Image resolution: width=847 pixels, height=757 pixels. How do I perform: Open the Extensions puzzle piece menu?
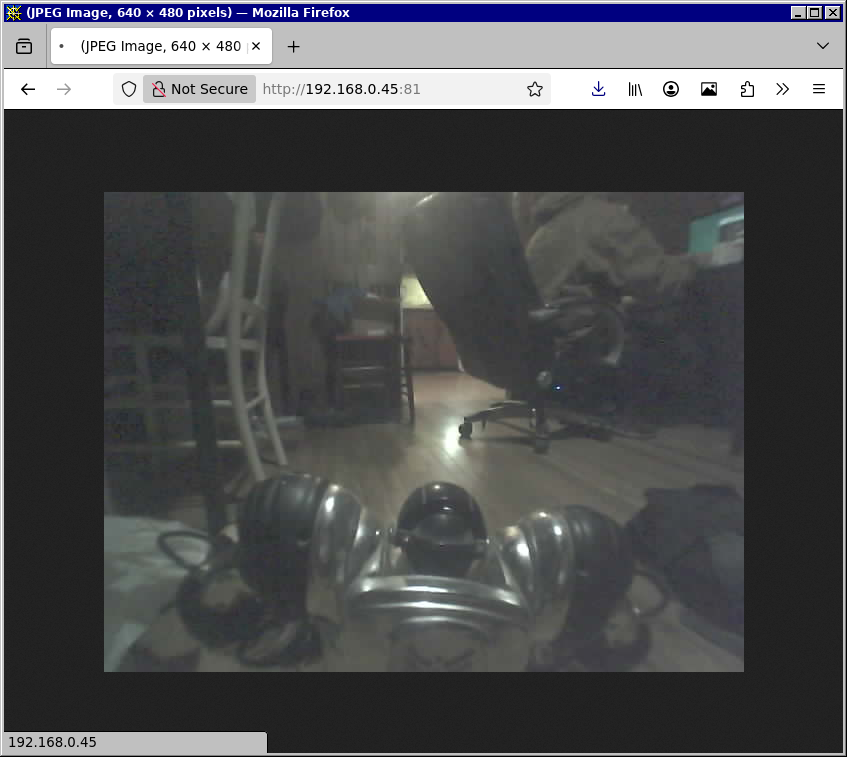[747, 89]
